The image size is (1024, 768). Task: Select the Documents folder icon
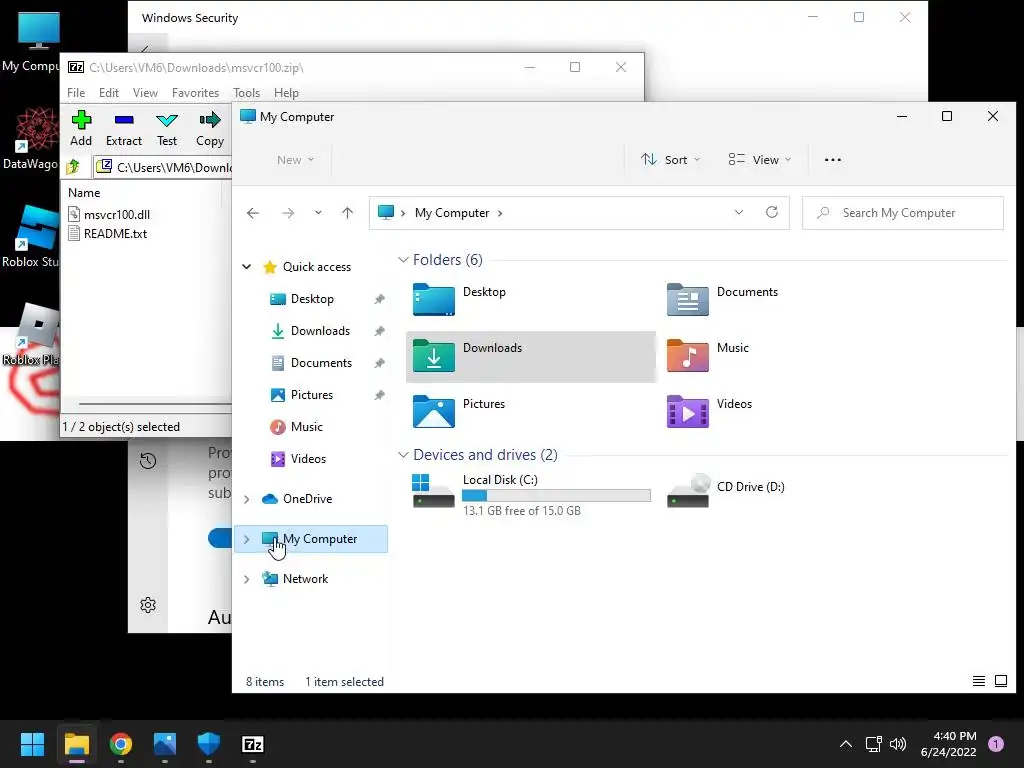[x=688, y=300]
